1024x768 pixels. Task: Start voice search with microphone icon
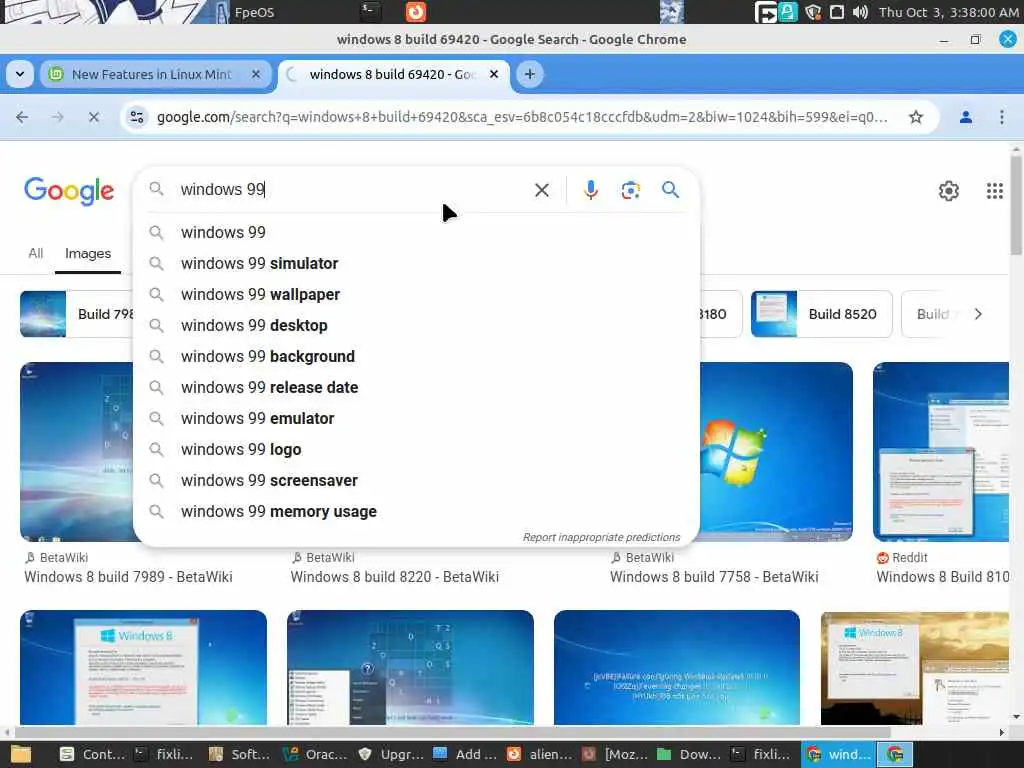point(590,190)
